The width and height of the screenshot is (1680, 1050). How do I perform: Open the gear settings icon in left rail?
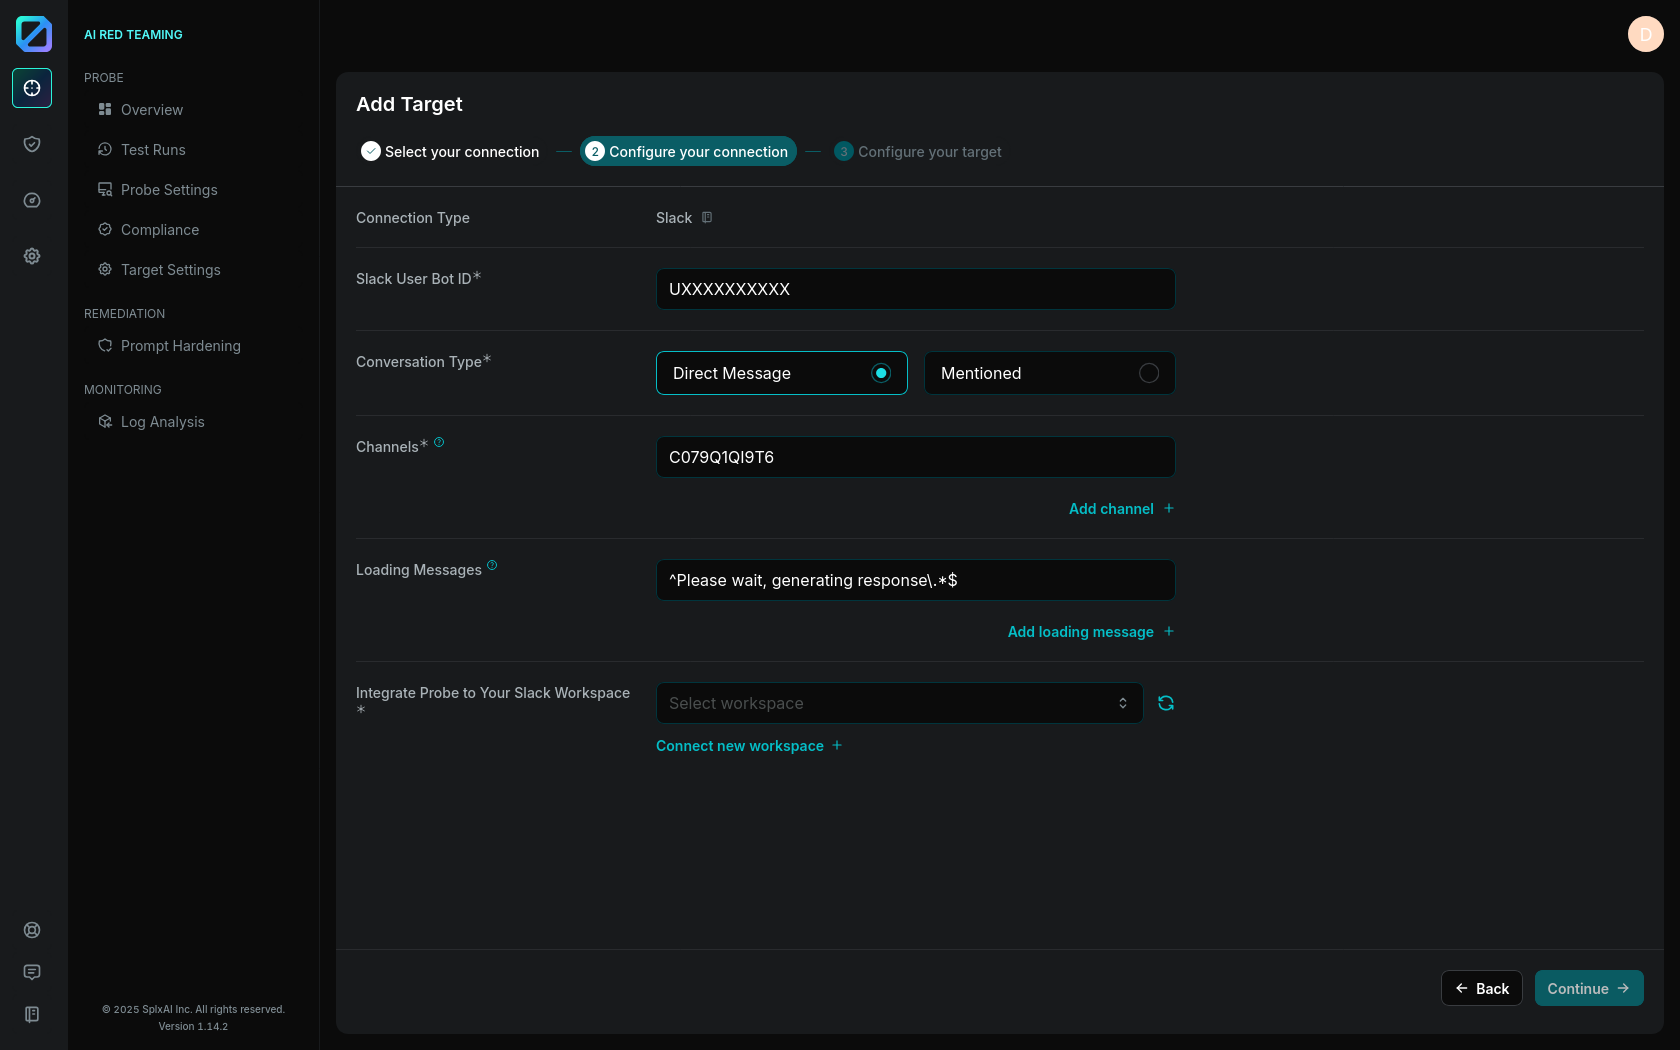32,256
